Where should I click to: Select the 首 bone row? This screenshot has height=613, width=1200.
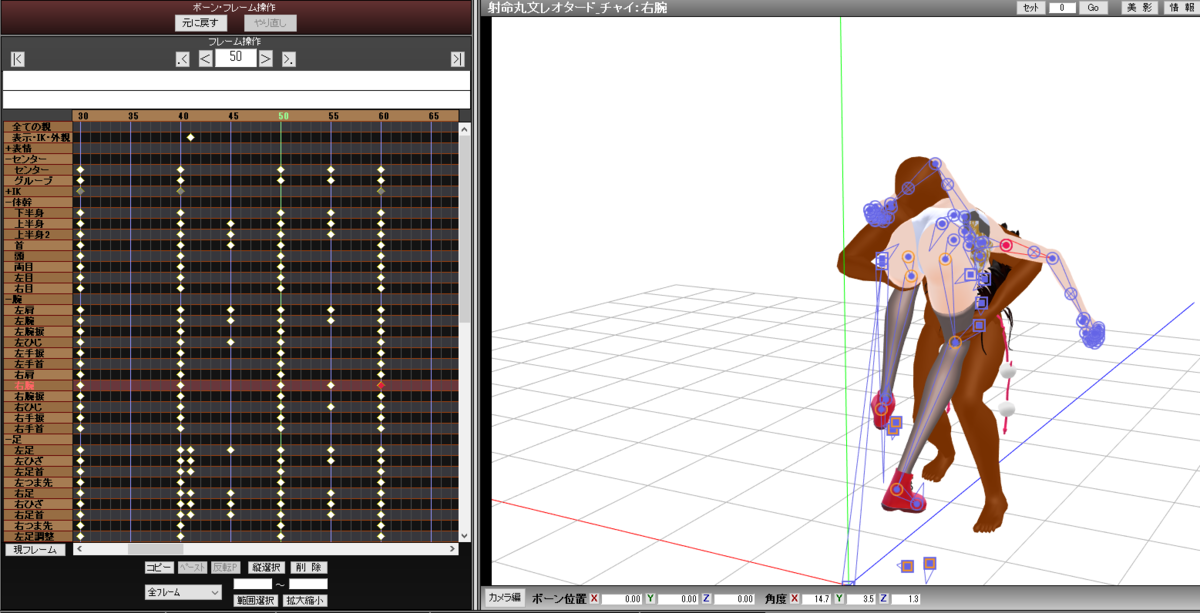(37, 245)
